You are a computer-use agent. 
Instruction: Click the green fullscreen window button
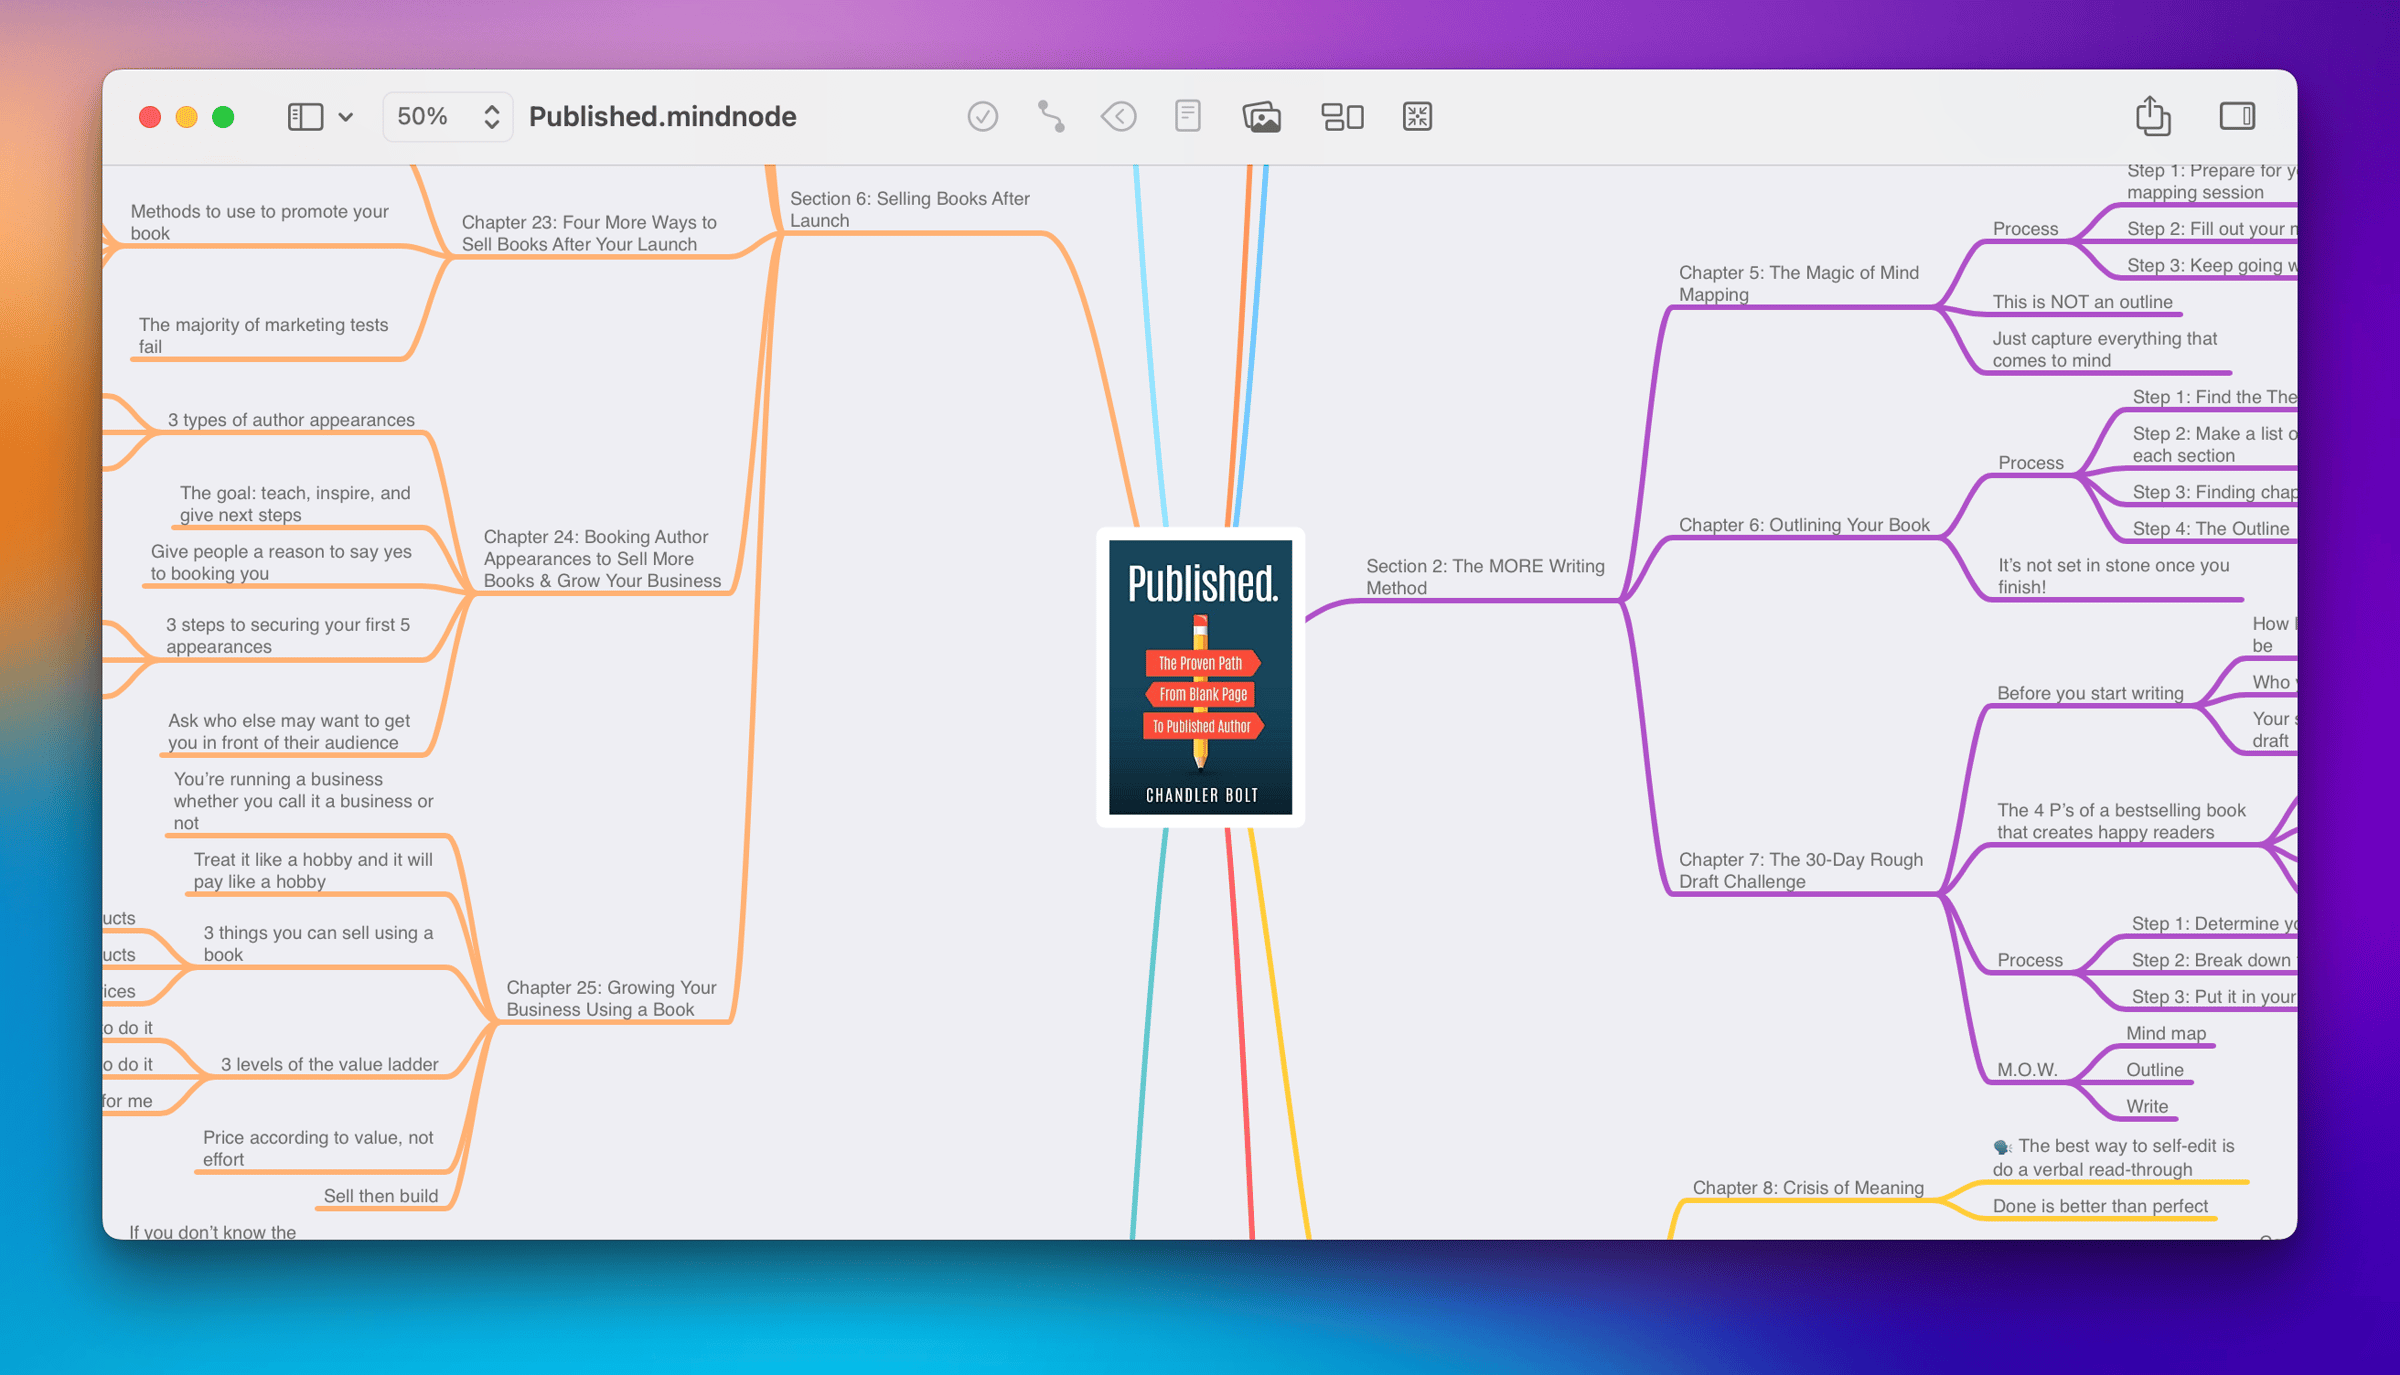click(223, 117)
